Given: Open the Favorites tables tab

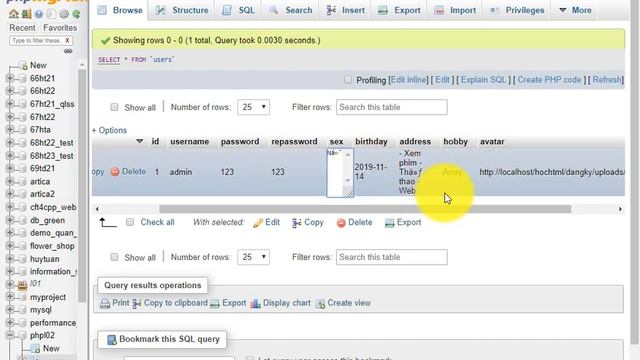Looking at the screenshot, I should [60, 28].
